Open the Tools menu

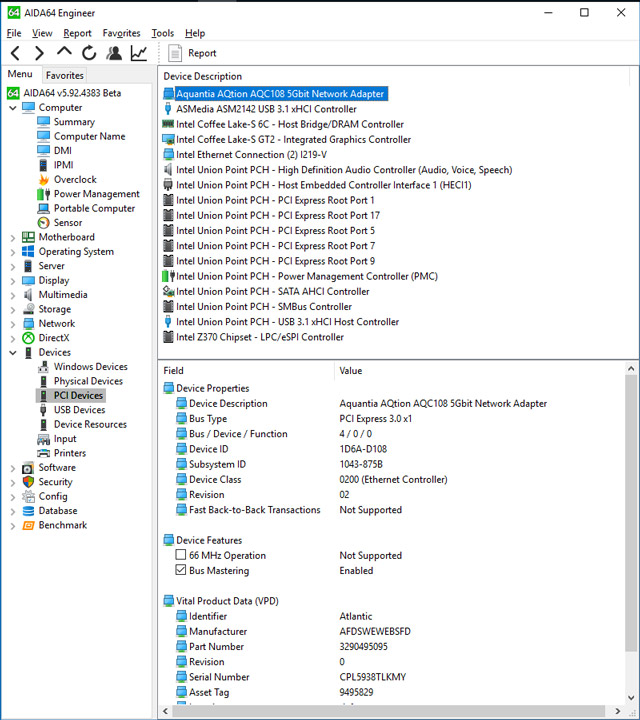(163, 33)
